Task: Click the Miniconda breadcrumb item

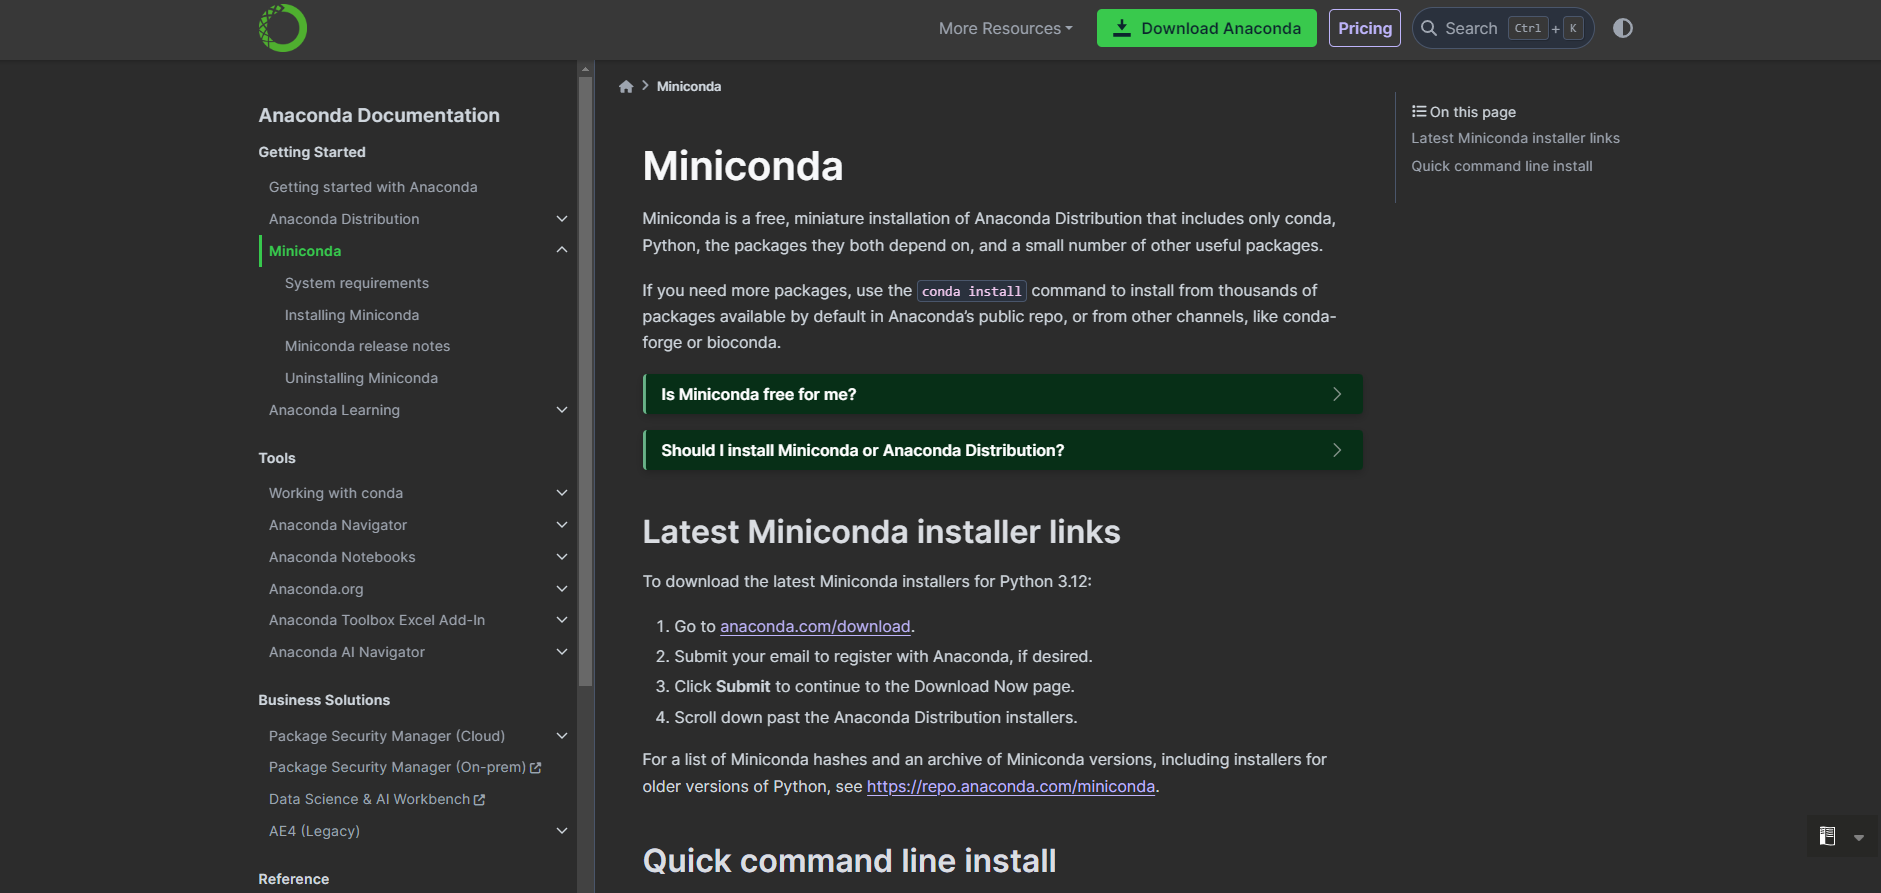Action: coord(689,87)
